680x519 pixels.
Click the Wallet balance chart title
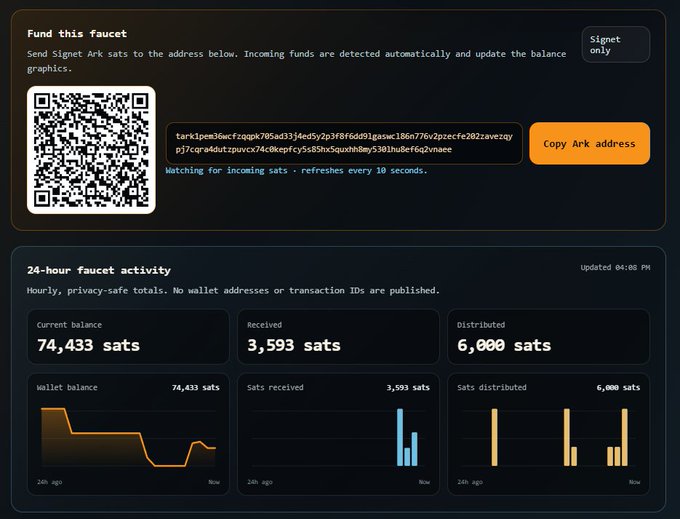click(67, 387)
